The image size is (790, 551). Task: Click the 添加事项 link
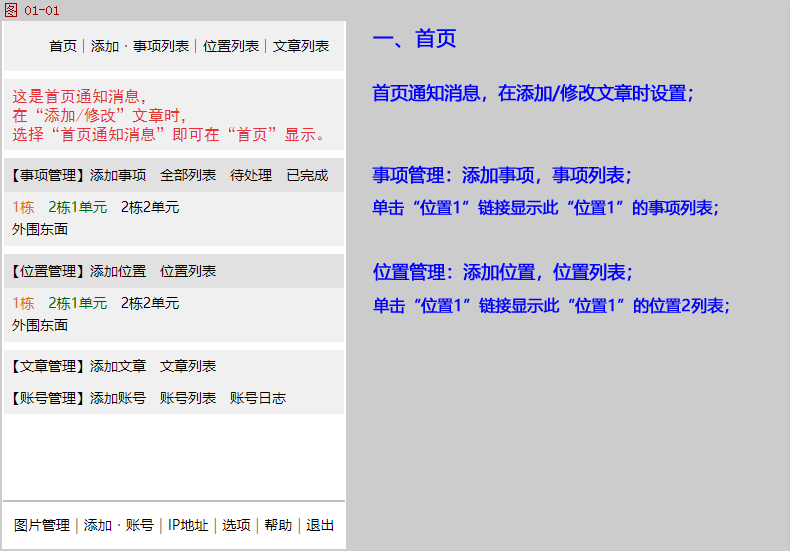click(118, 175)
